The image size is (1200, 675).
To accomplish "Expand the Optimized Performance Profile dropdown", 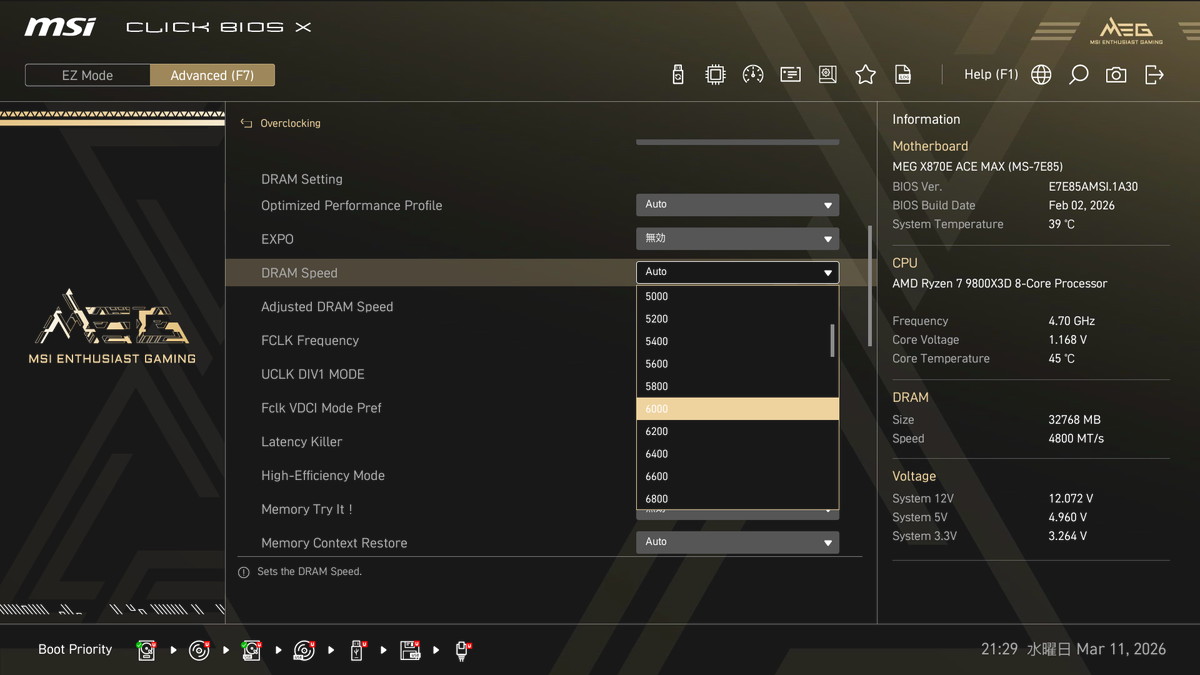I will 737,205.
